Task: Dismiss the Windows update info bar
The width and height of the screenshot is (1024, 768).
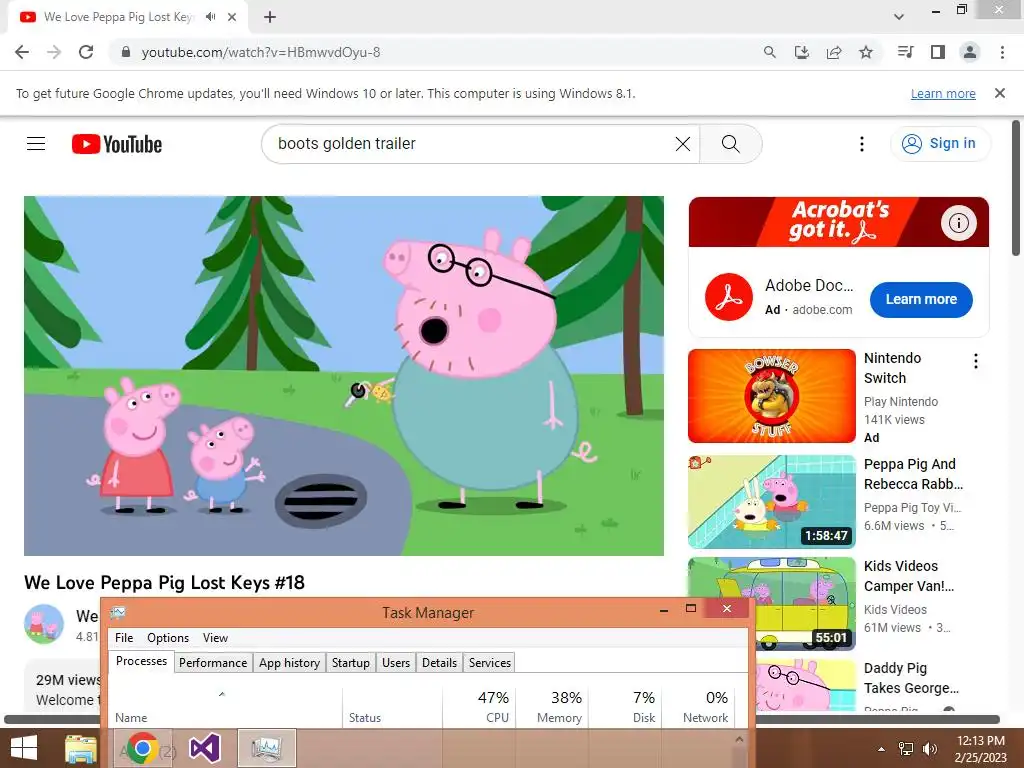Action: (1000, 93)
